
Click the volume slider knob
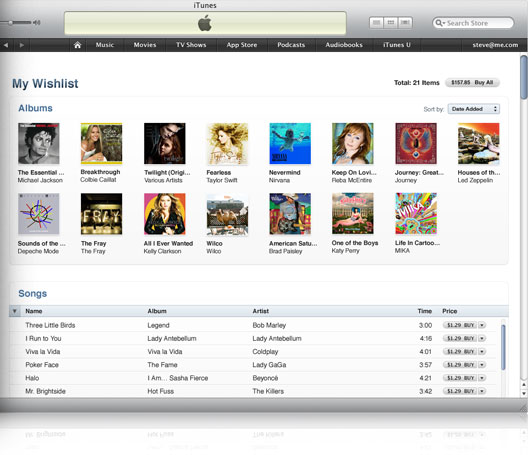click(11, 23)
